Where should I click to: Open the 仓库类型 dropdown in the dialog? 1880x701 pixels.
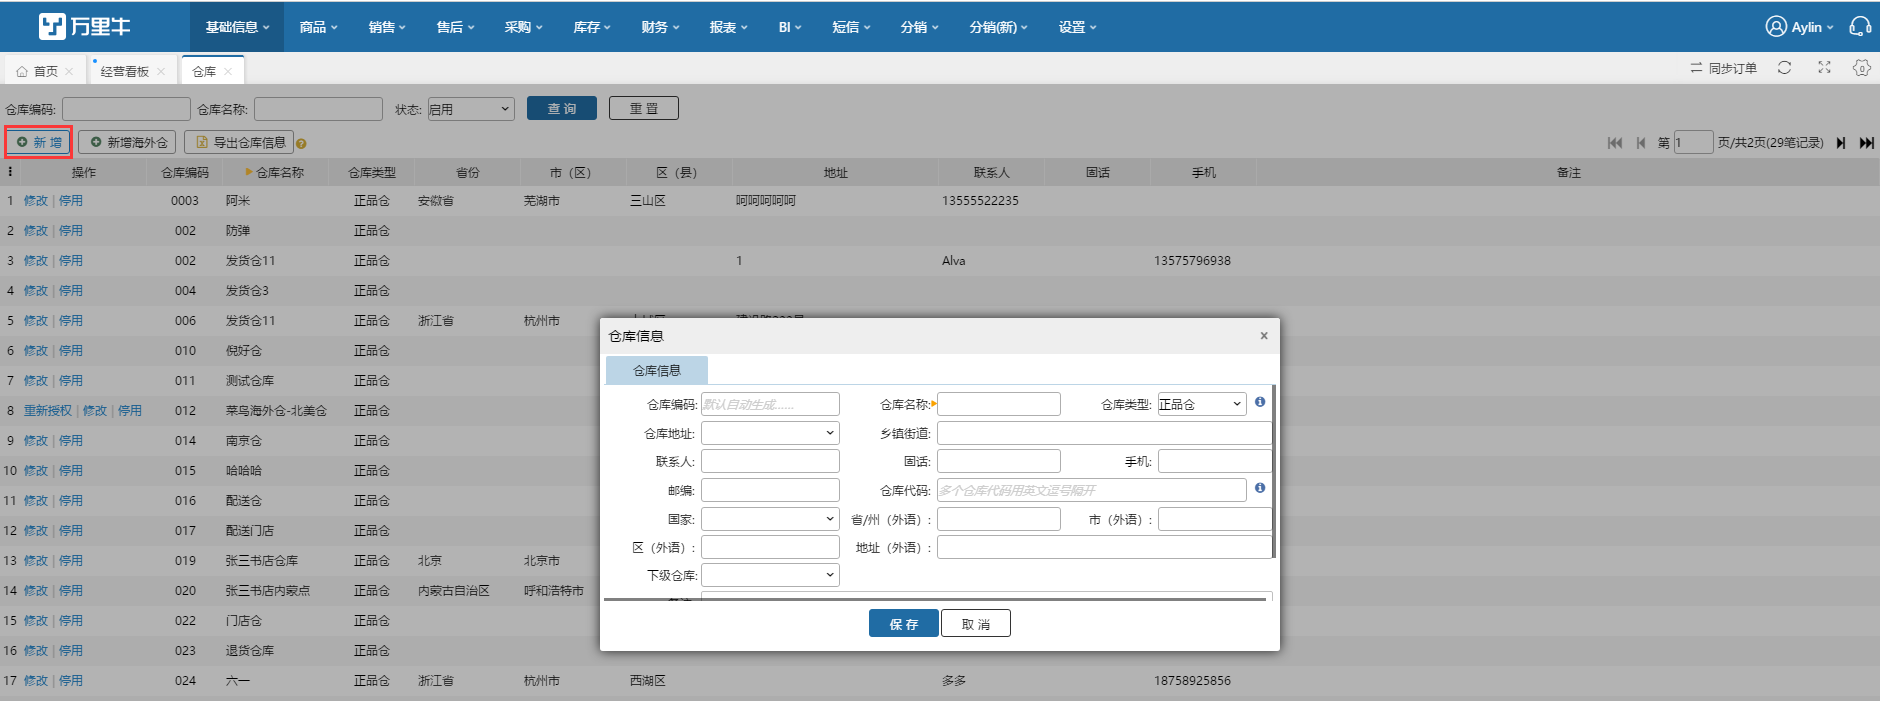(x=1202, y=404)
